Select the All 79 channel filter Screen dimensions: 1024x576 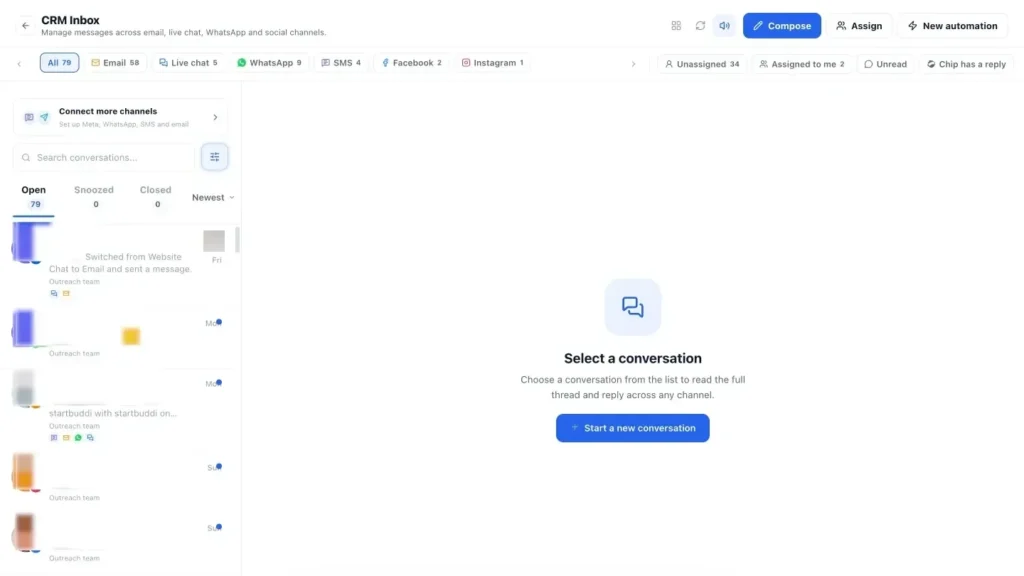59,63
